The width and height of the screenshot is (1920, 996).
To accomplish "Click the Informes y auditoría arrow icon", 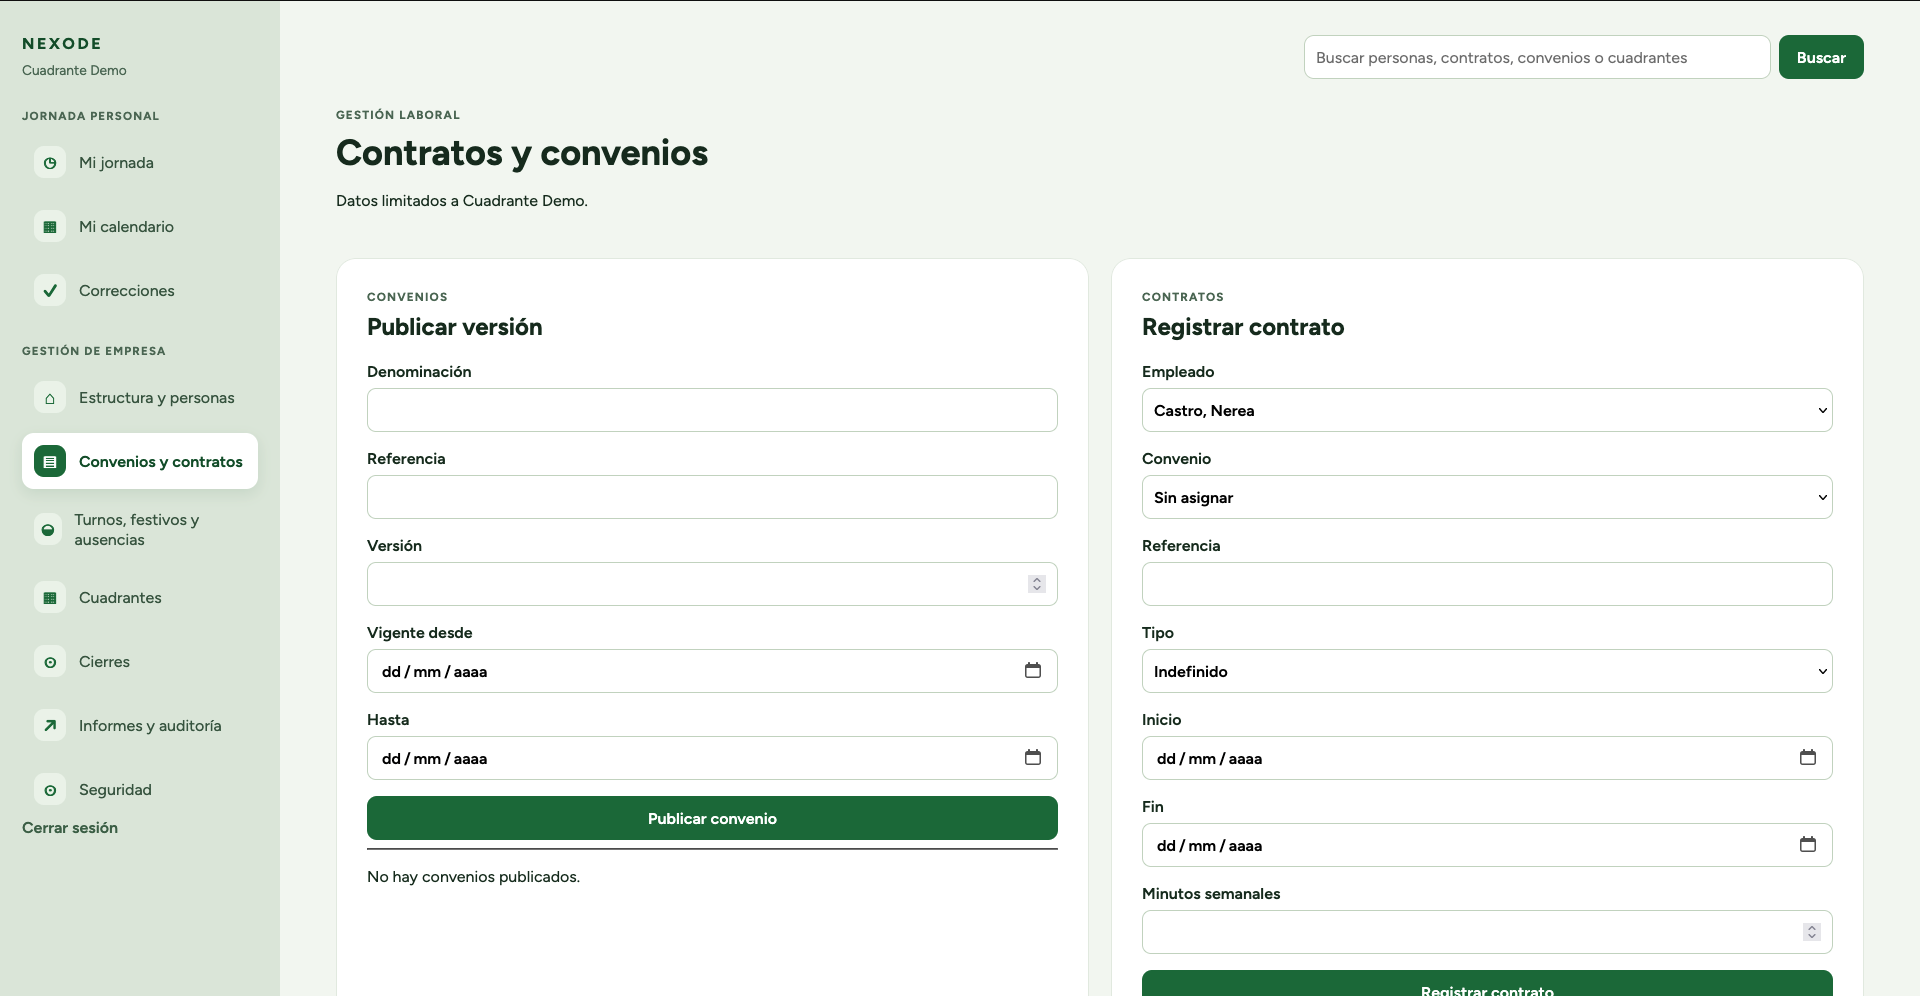I will (x=50, y=725).
